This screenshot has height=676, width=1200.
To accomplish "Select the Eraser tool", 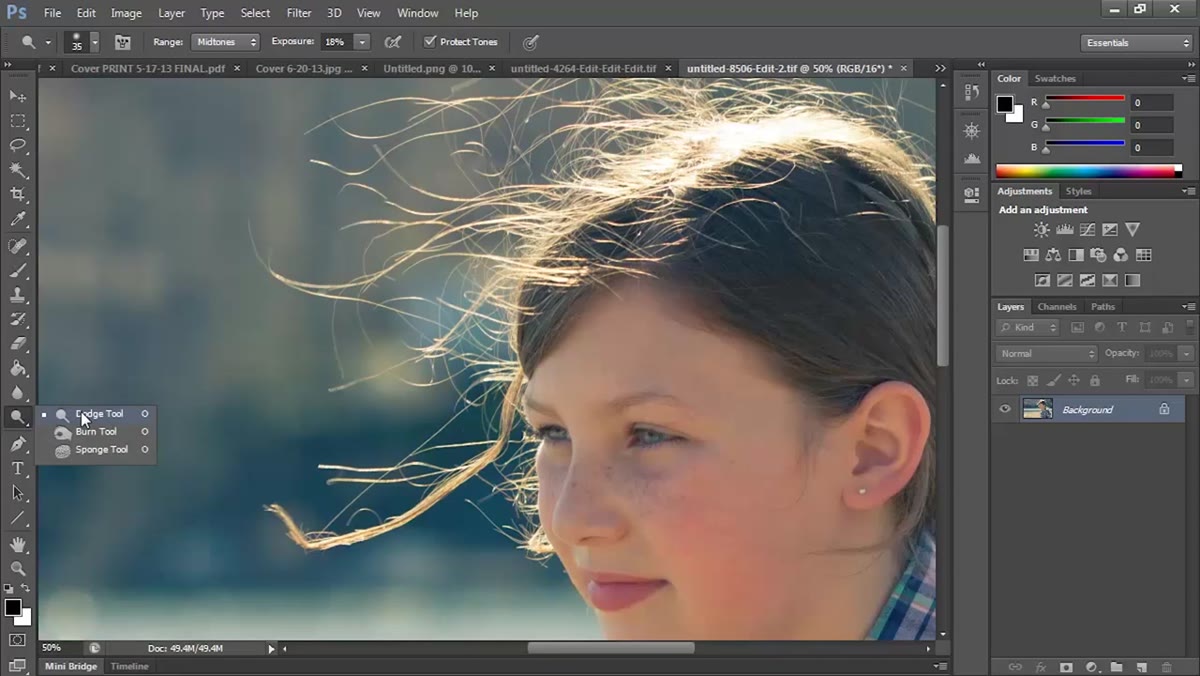I will (x=18, y=344).
